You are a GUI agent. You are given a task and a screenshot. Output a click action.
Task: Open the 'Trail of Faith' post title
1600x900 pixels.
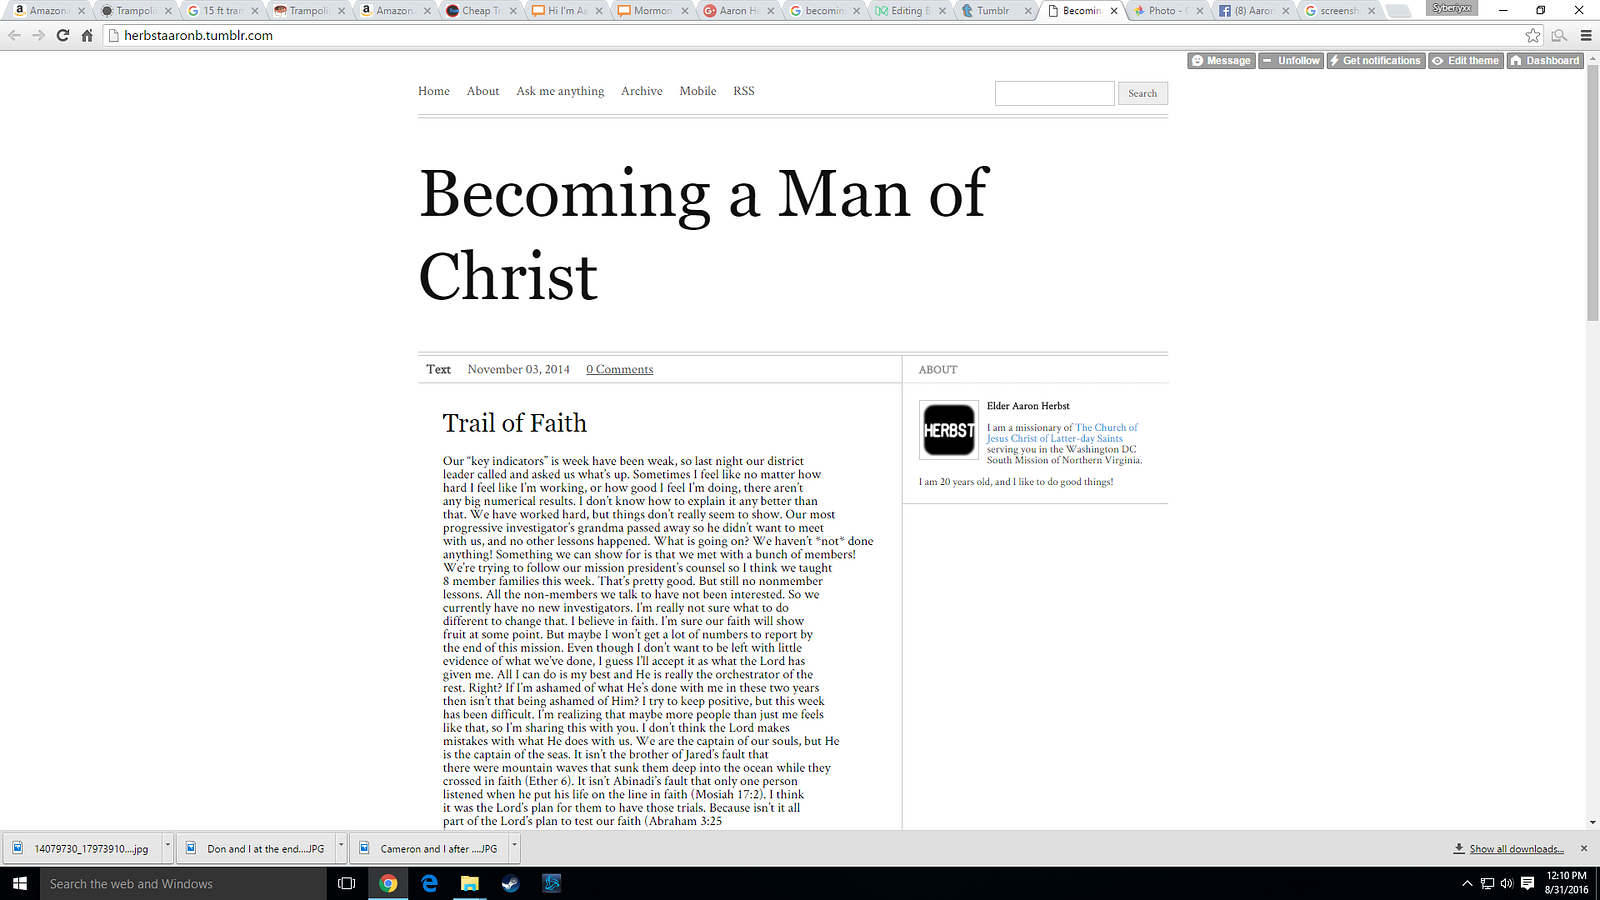click(x=515, y=423)
